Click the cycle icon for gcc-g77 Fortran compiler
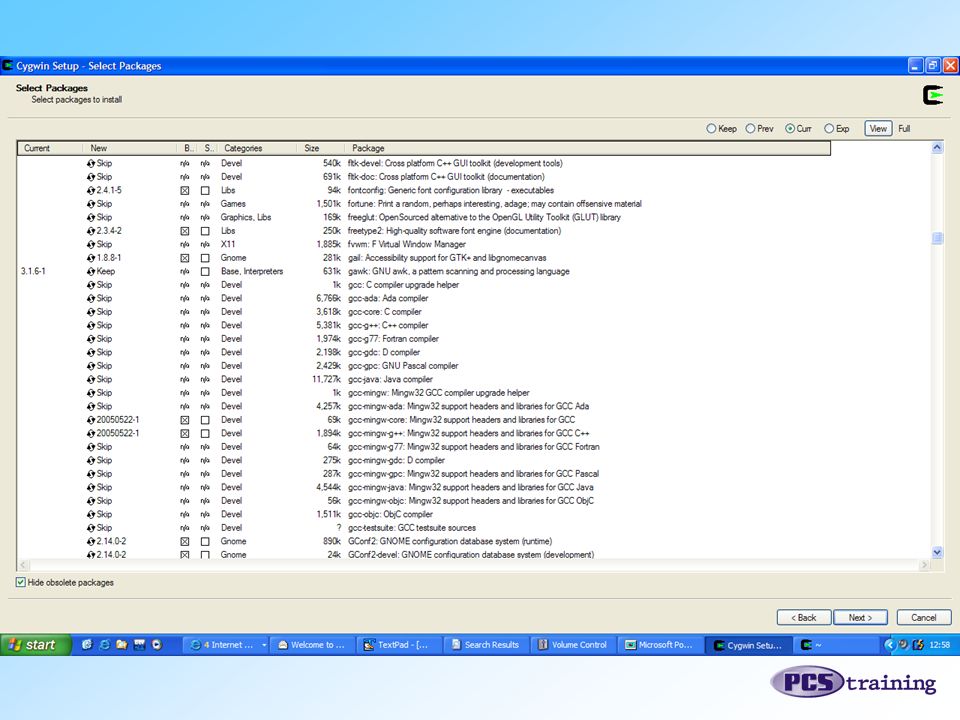Image resolution: width=960 pixels, height=720 pixels. pos(91,339)
